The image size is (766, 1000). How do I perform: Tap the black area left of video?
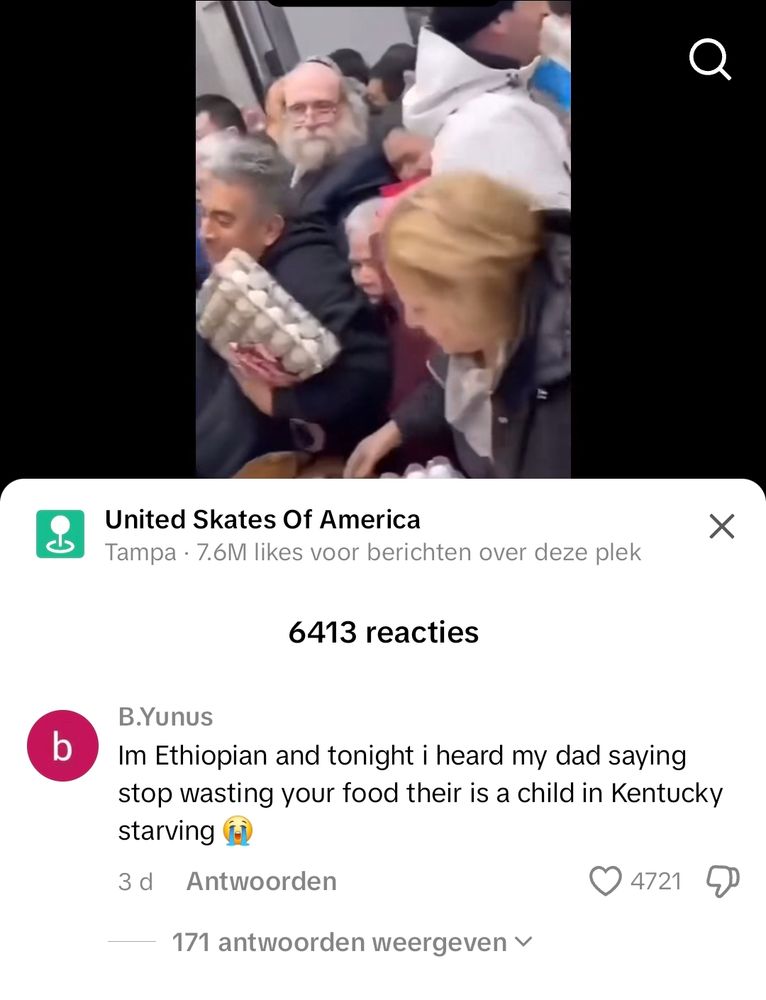(x=98, y=239)
